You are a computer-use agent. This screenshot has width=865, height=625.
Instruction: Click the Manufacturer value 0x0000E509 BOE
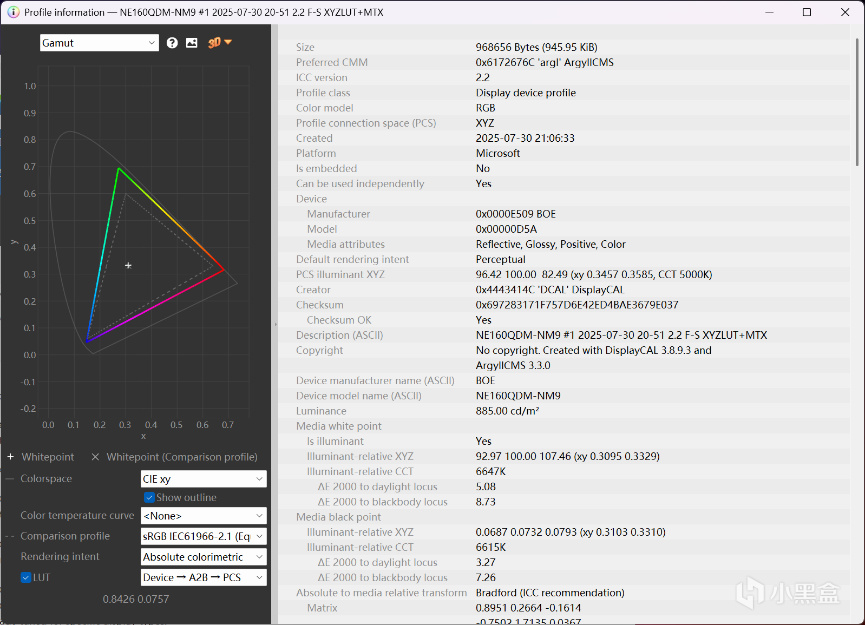click(516, 214)
